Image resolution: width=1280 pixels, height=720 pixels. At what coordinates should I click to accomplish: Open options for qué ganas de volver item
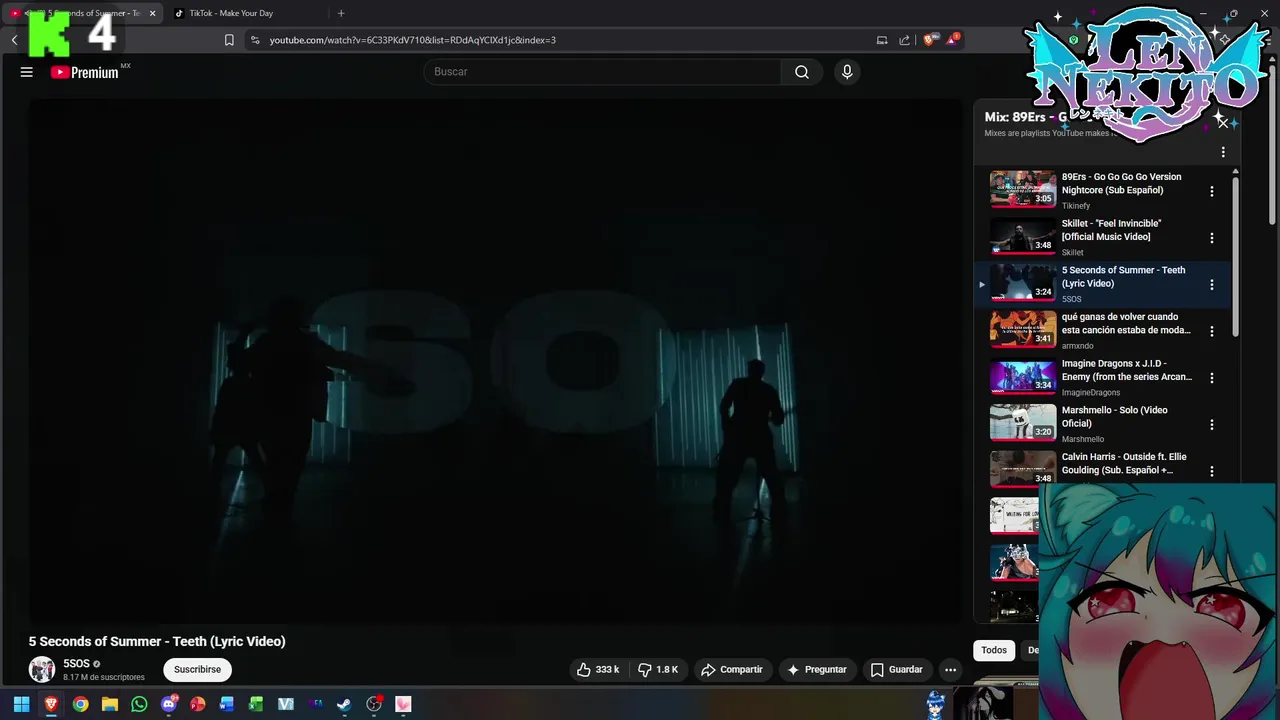(x=1212, y=331)
